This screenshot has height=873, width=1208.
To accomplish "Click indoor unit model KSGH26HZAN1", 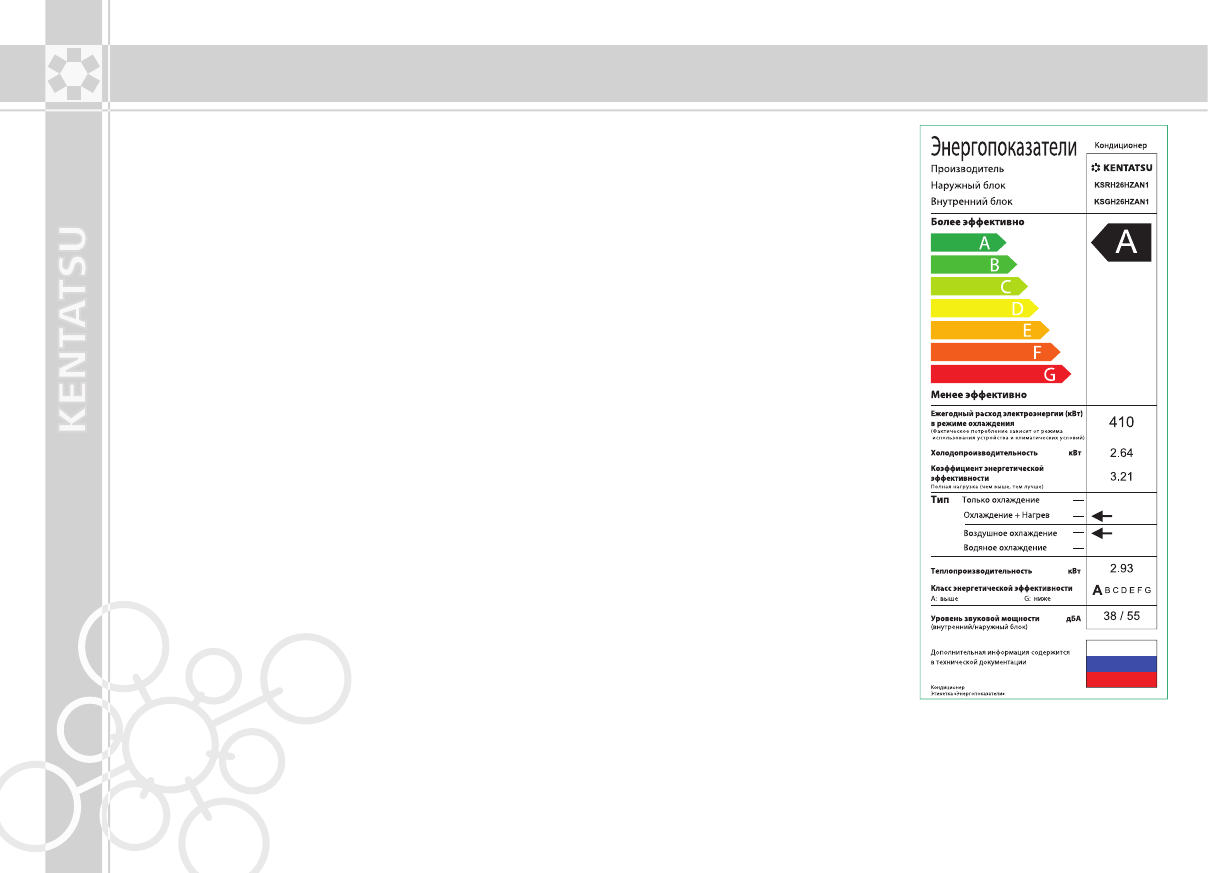I will (1121, 202).
